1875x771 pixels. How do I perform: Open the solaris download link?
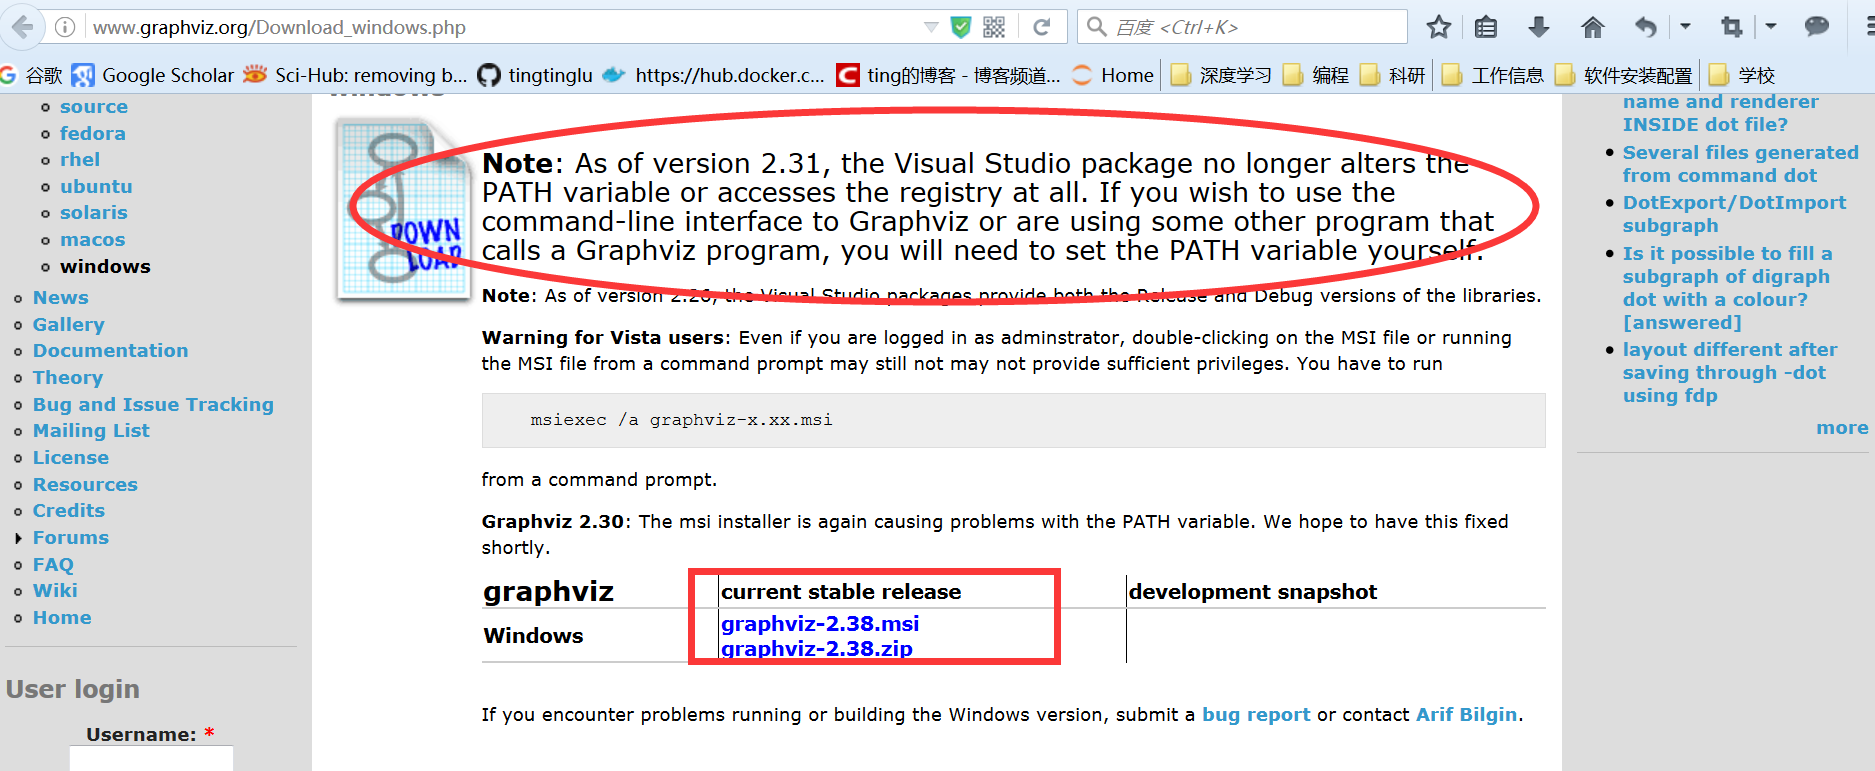94,213
